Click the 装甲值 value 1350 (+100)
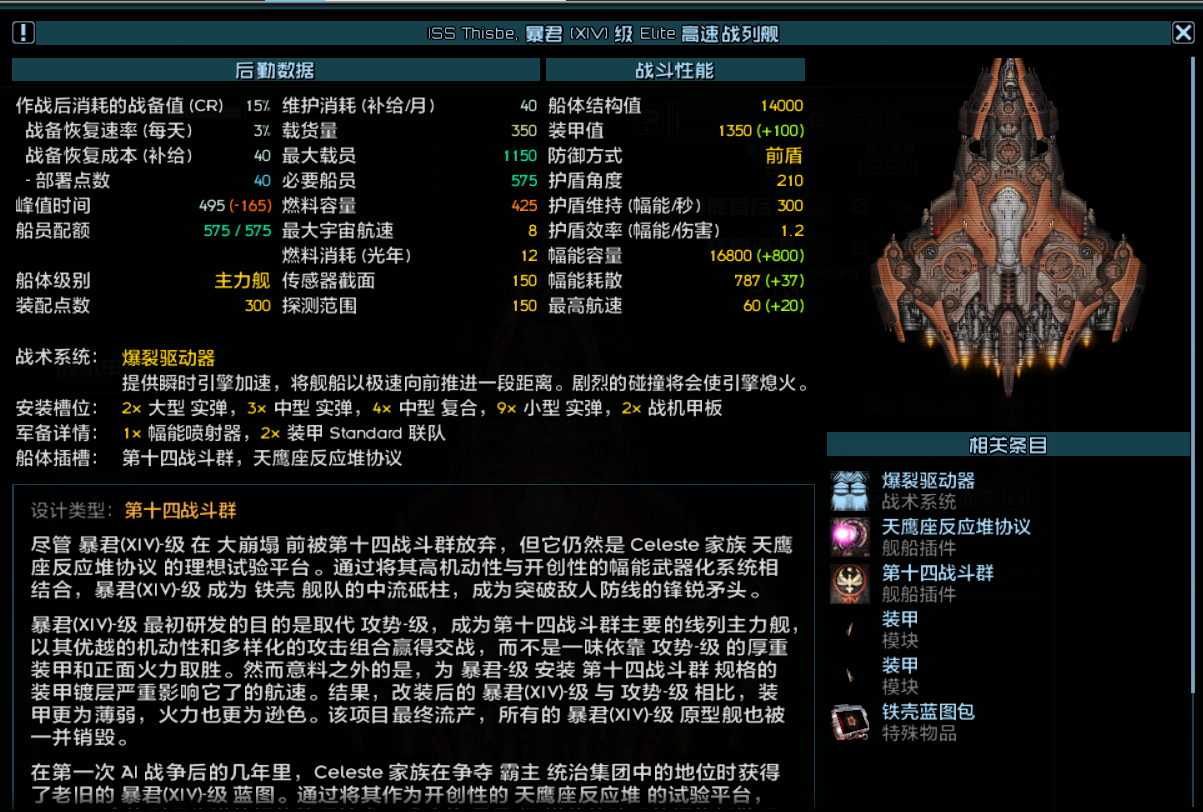1203x812 pixels. point(760,131)
